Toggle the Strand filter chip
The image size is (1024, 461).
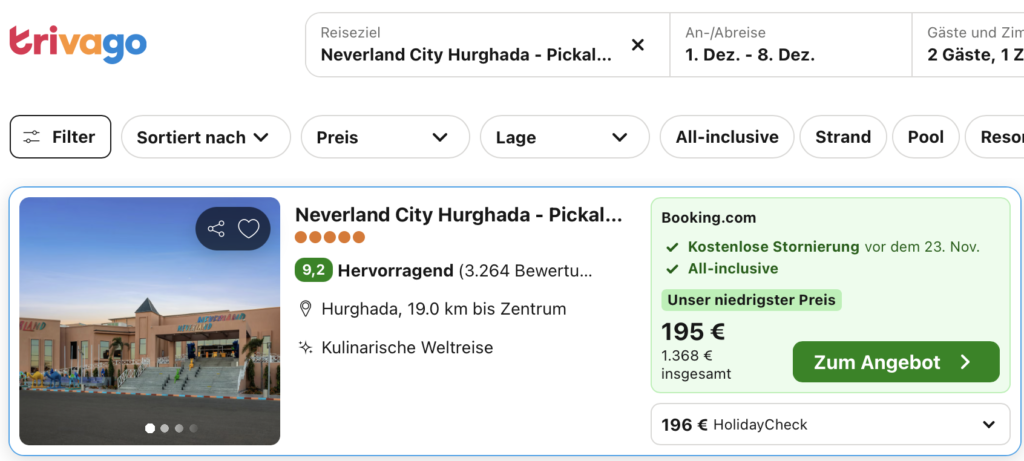pos(843,137)
